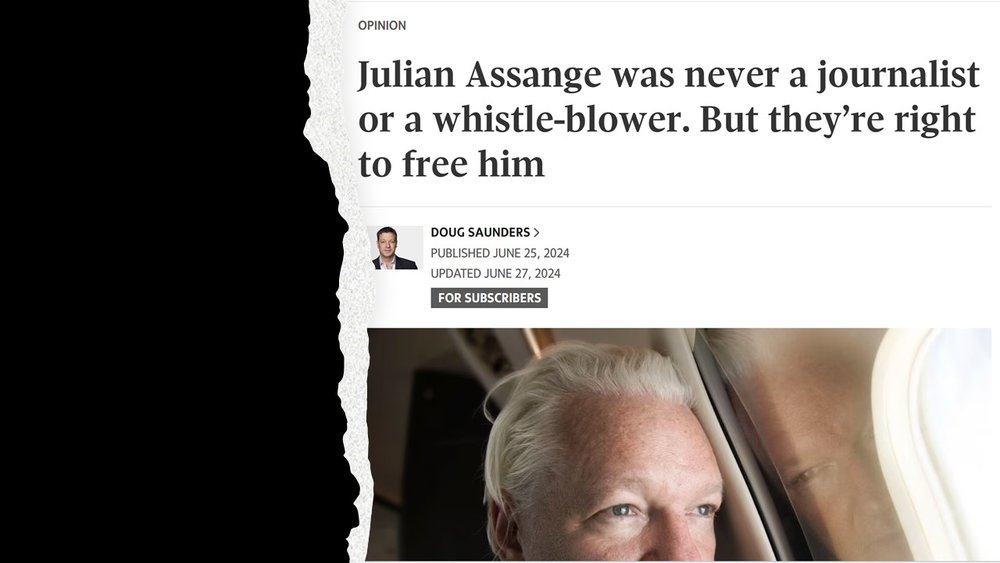Open the author headshot thumbnail
1000x563 pixels.
pos(395,247)
